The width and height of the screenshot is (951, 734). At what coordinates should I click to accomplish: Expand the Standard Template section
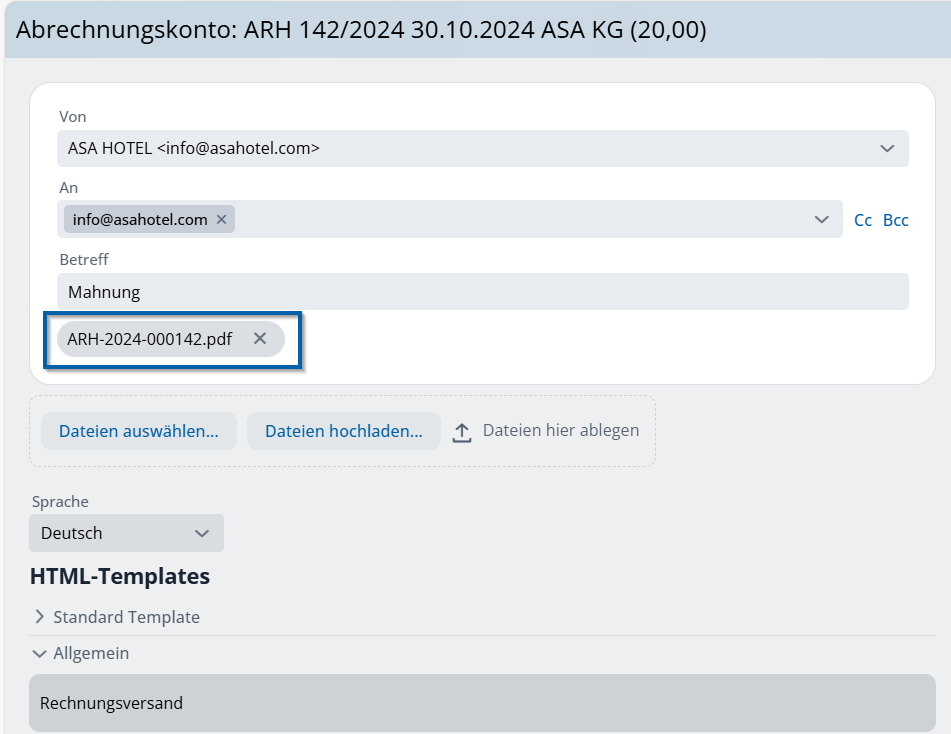pyautogui.click(x=40, y=617)
